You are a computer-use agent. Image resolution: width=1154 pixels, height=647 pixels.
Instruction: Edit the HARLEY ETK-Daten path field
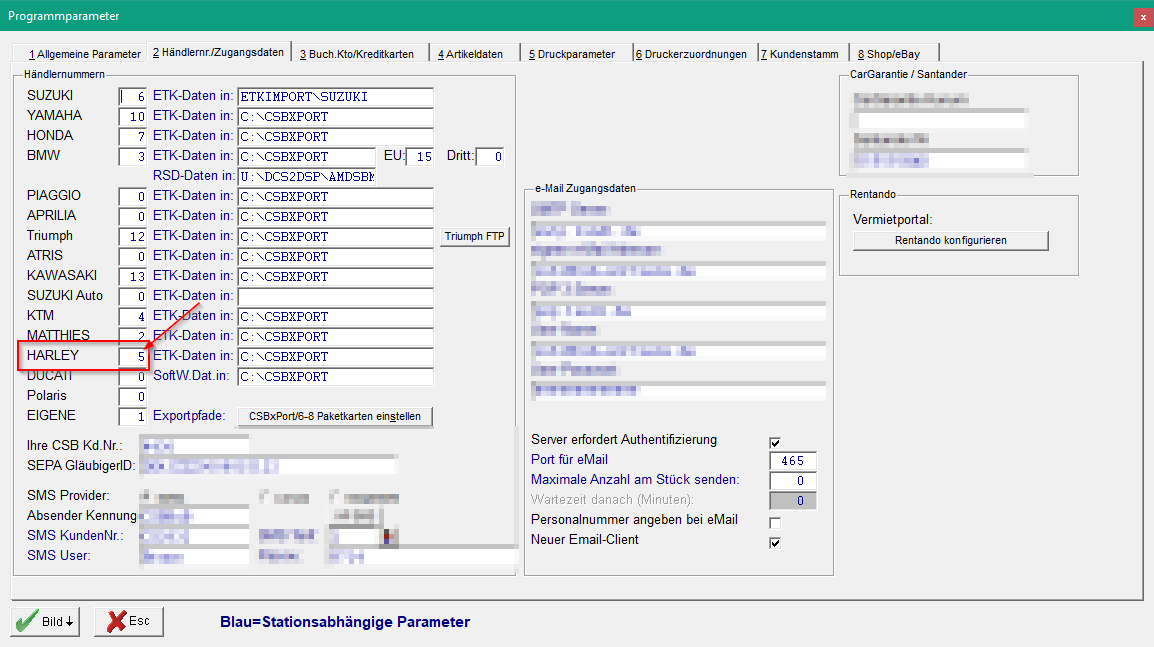pyautogui.click(x=336, y=356)
